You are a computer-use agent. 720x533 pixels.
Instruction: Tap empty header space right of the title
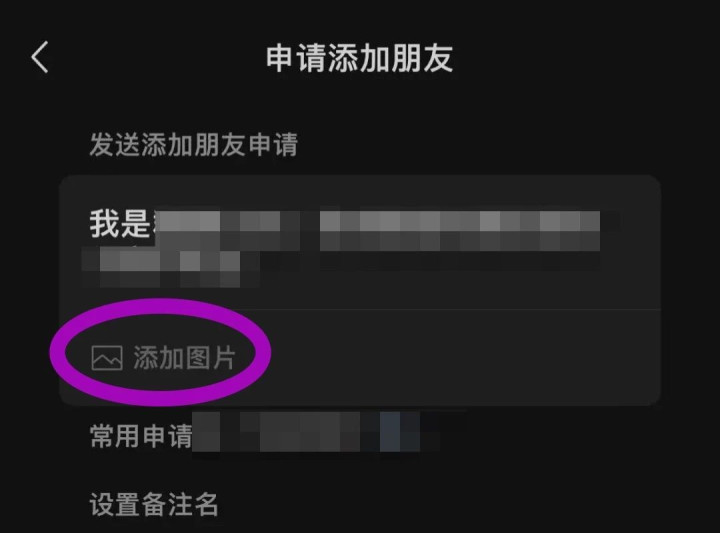point(583,58)
